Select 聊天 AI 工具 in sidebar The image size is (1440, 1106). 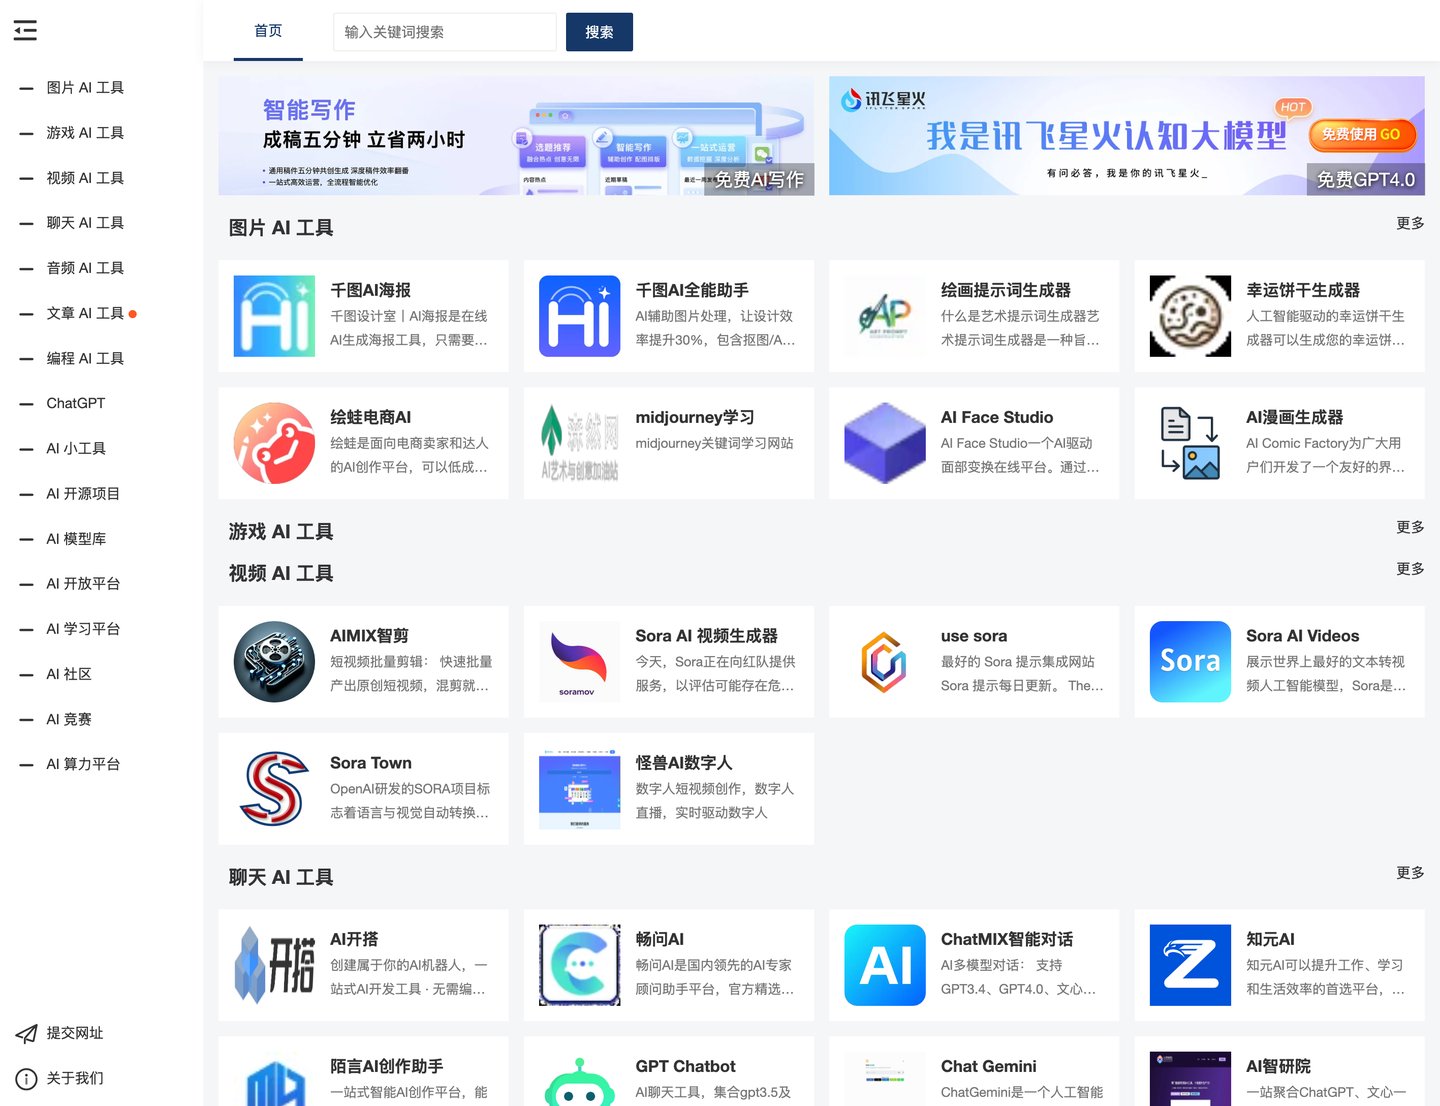coord(85,223)
